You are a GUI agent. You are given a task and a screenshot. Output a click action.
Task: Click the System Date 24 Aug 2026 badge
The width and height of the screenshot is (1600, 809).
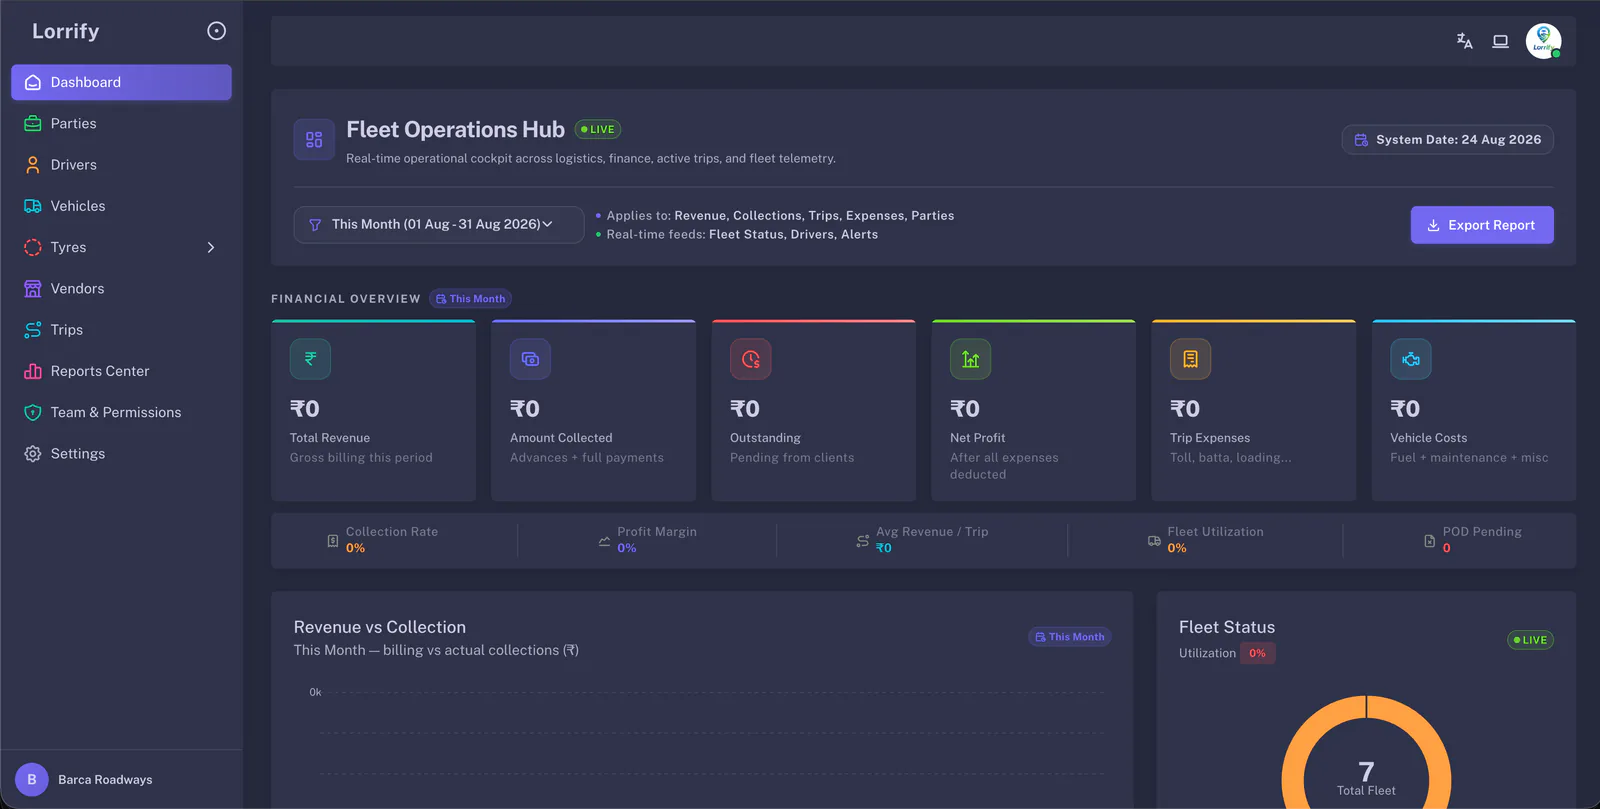pyautogui.click(x=1447, y=140)
